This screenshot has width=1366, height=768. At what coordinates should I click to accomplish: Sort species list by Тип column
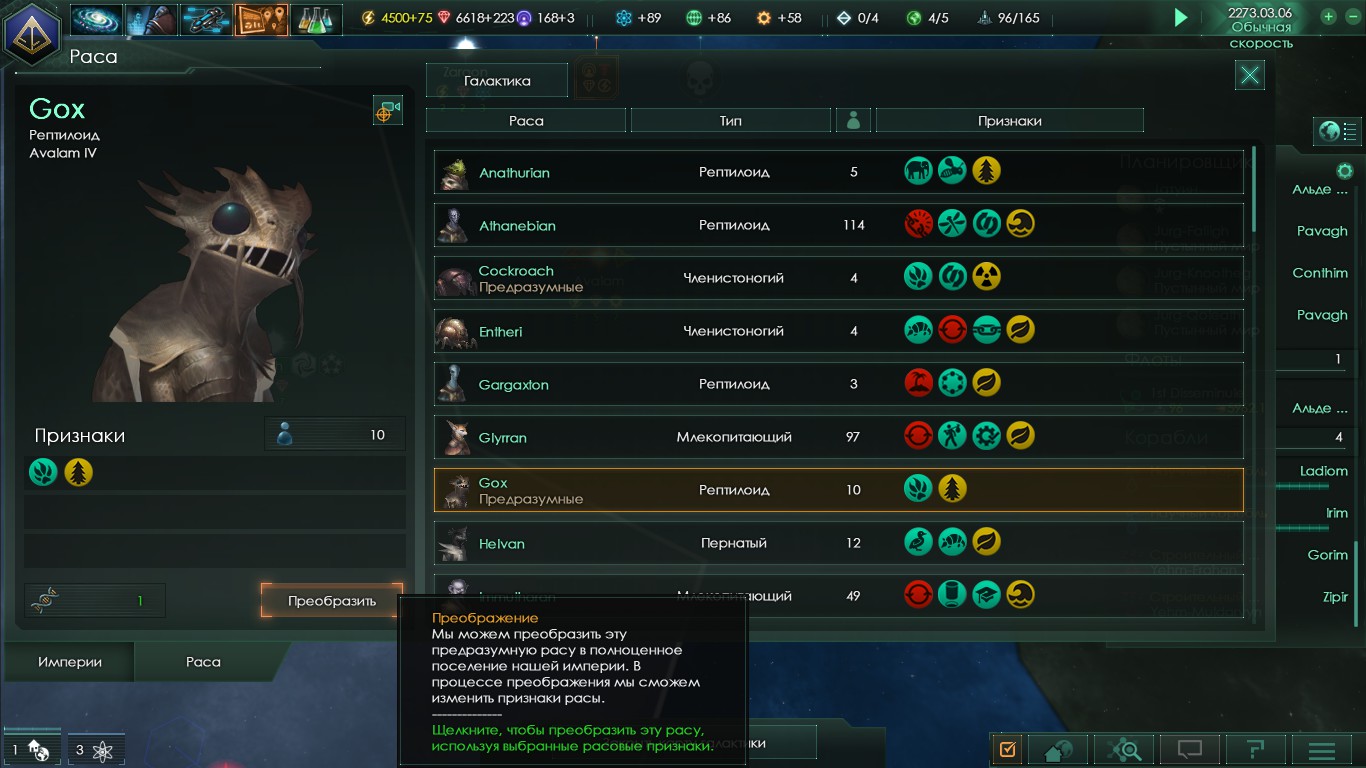point(731,121)
